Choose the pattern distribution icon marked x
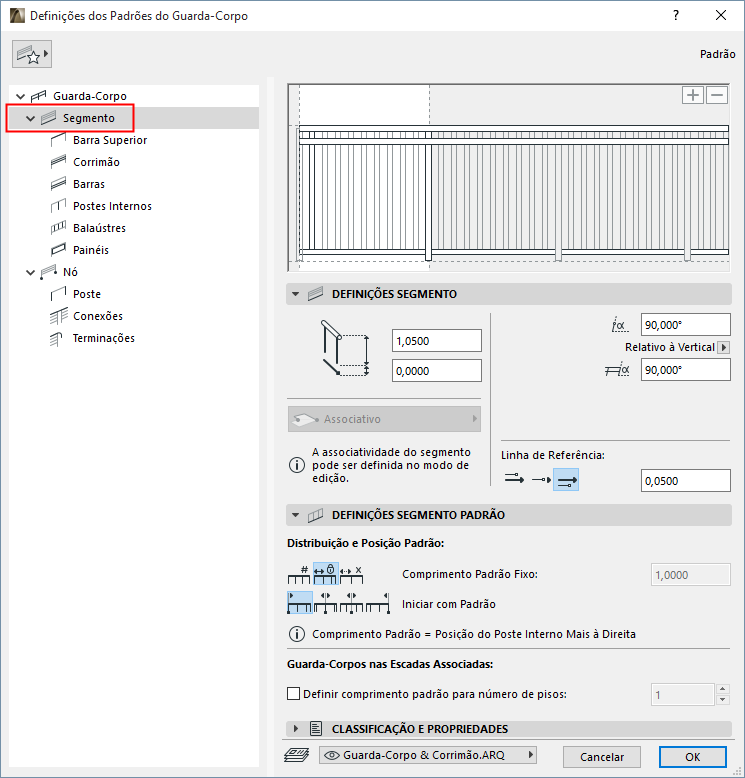This screenshot has height=778, width=745. tap(351, 575)
